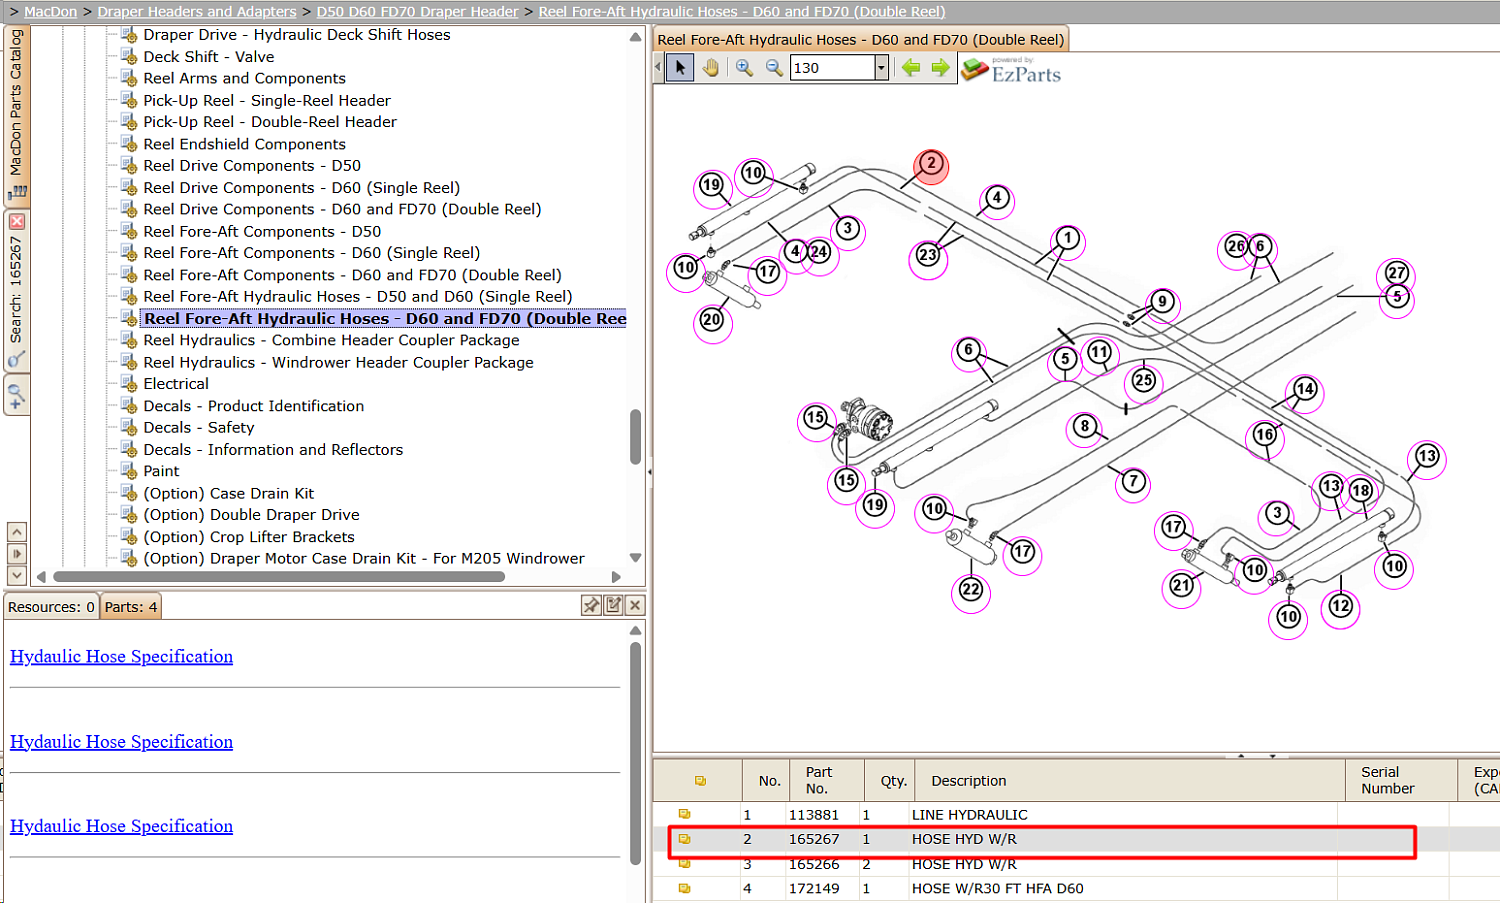The image size is (1500, 903).
Task: Zoom in on the diagram
Action: tap(744, 68)
